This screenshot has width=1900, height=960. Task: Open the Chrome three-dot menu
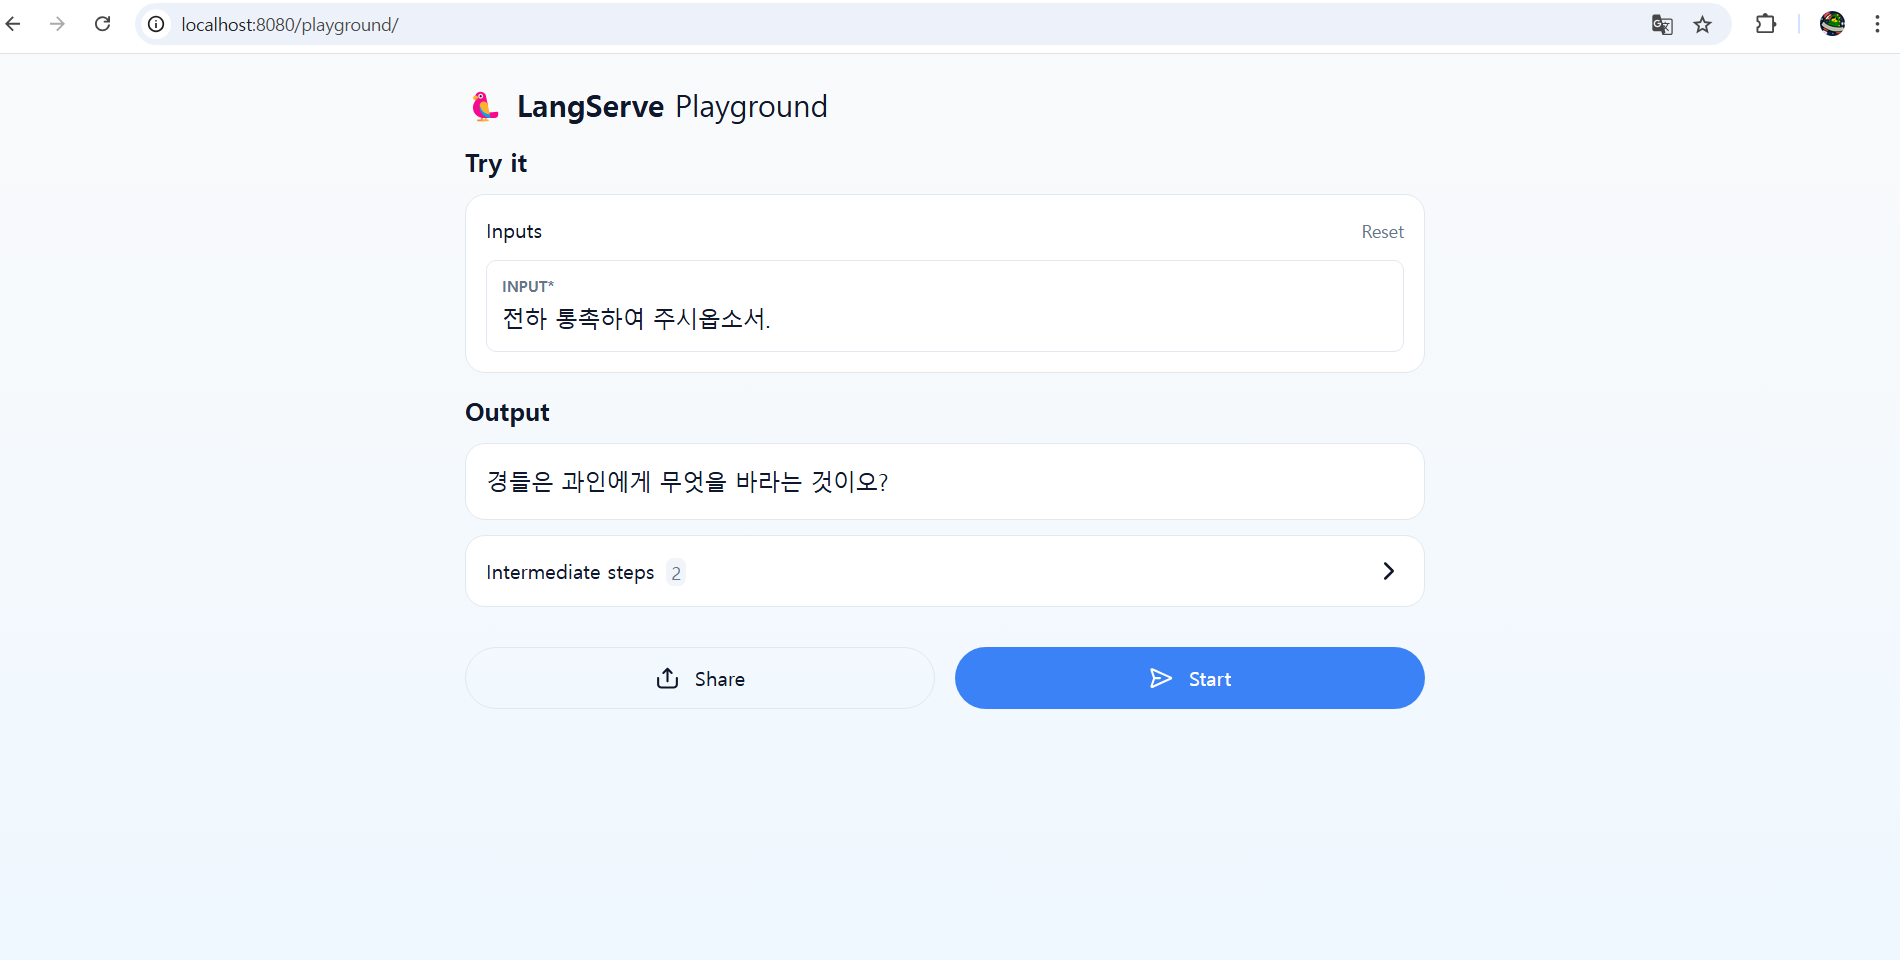(1877, 24)
